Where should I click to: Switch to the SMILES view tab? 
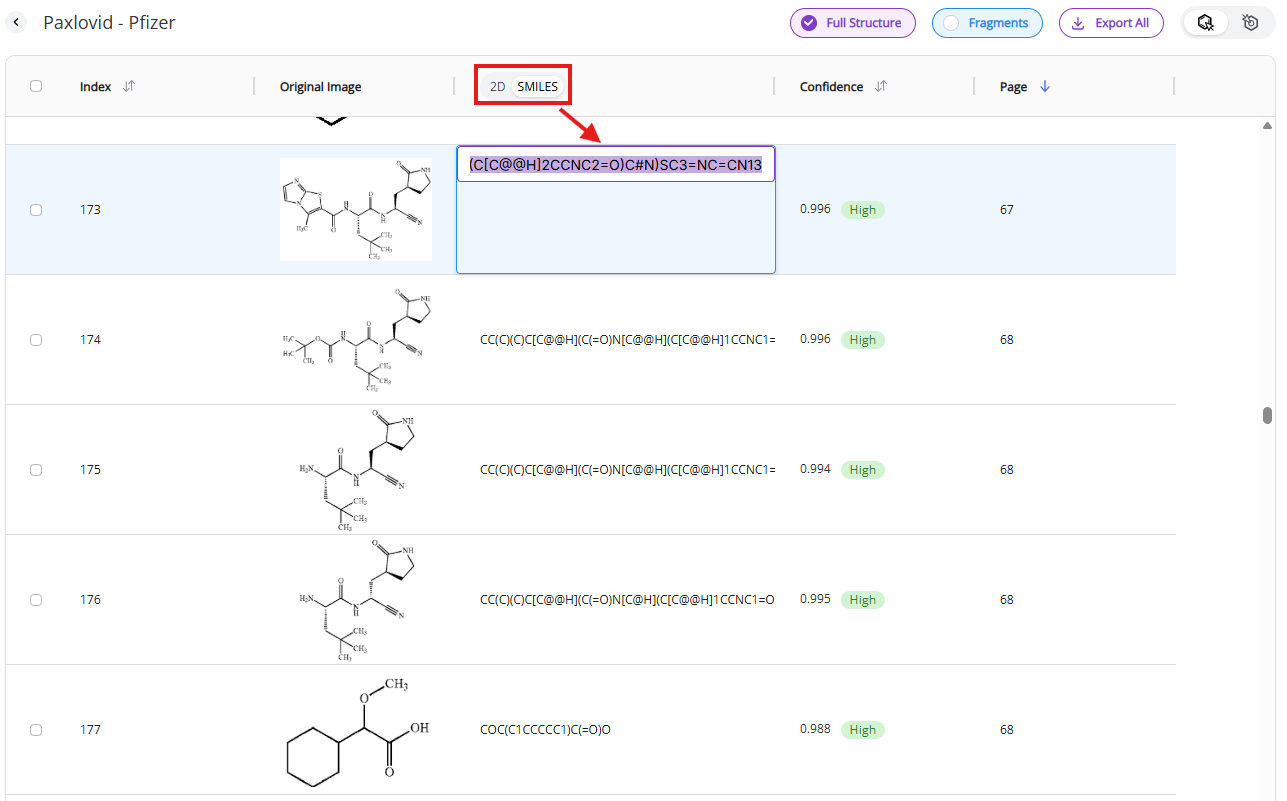(537, 87)
